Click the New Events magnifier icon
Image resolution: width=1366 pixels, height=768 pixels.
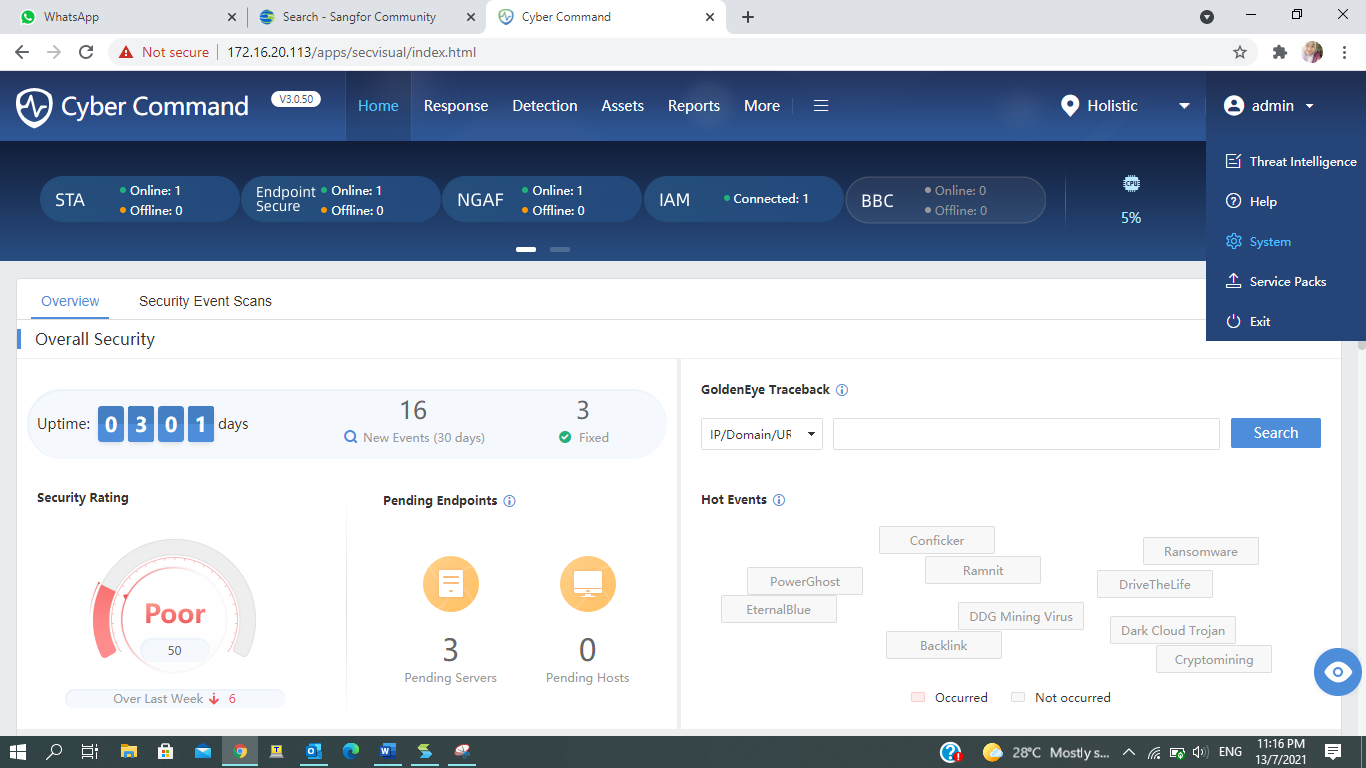pyautogui.click(x=350, y=437)
